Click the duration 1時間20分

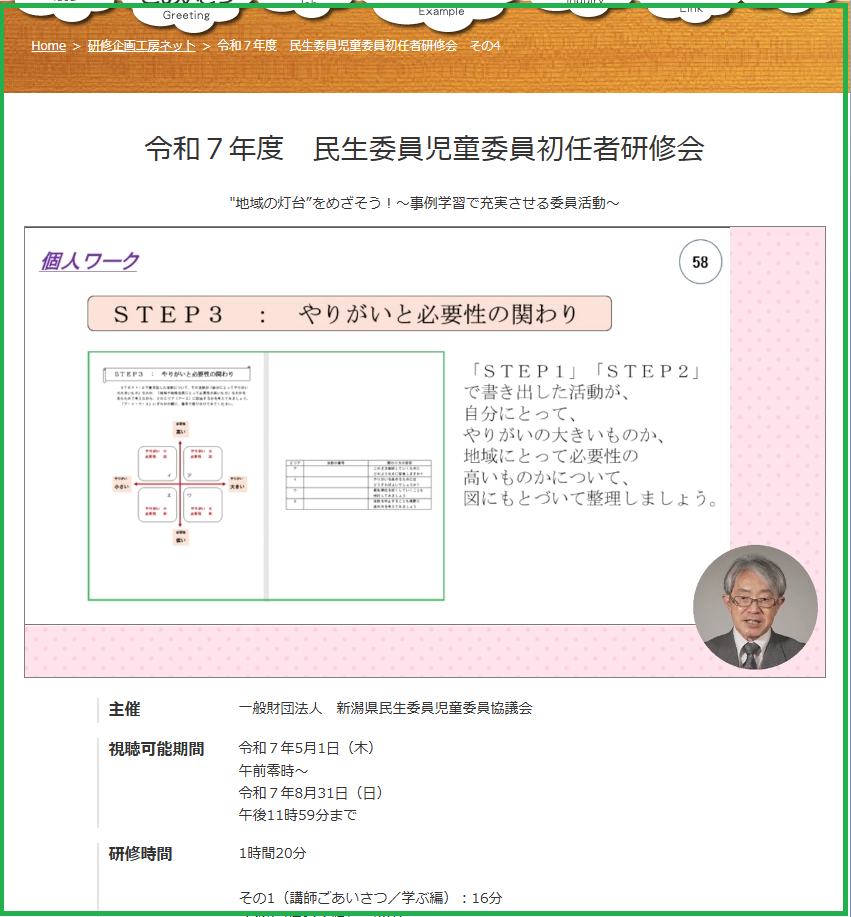coord(273,853)
